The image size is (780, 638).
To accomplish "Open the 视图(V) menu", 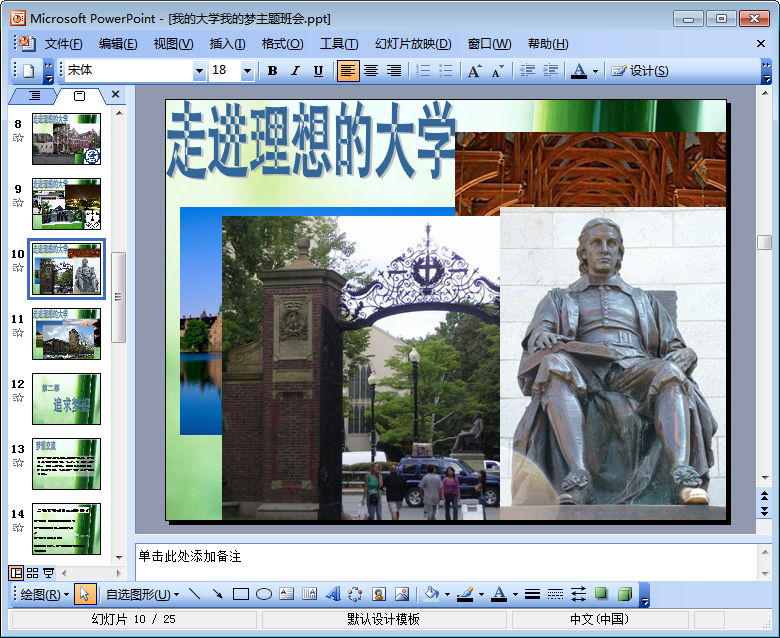I will (173, 44).
